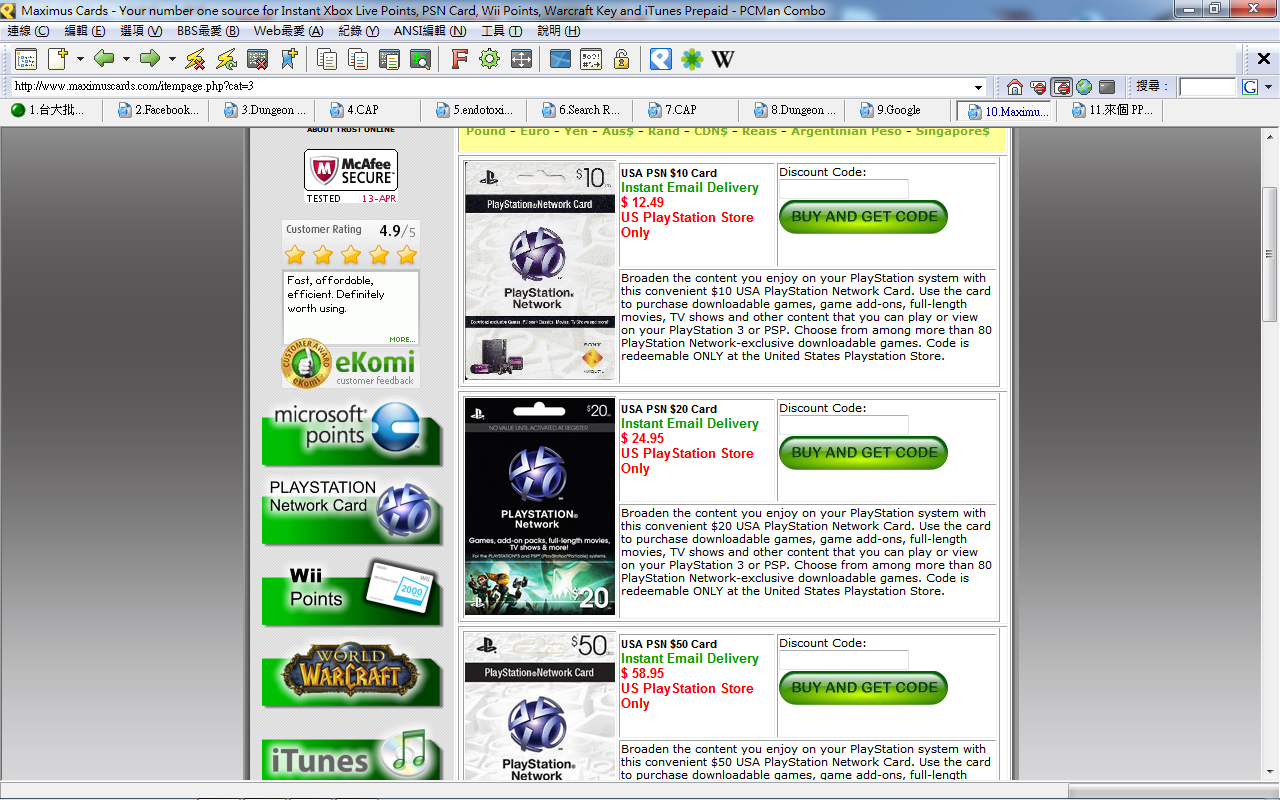Click the disconnect lightning icon with red X
The height and width of the screenshot is (800, 1280).
tap(195, 59)
